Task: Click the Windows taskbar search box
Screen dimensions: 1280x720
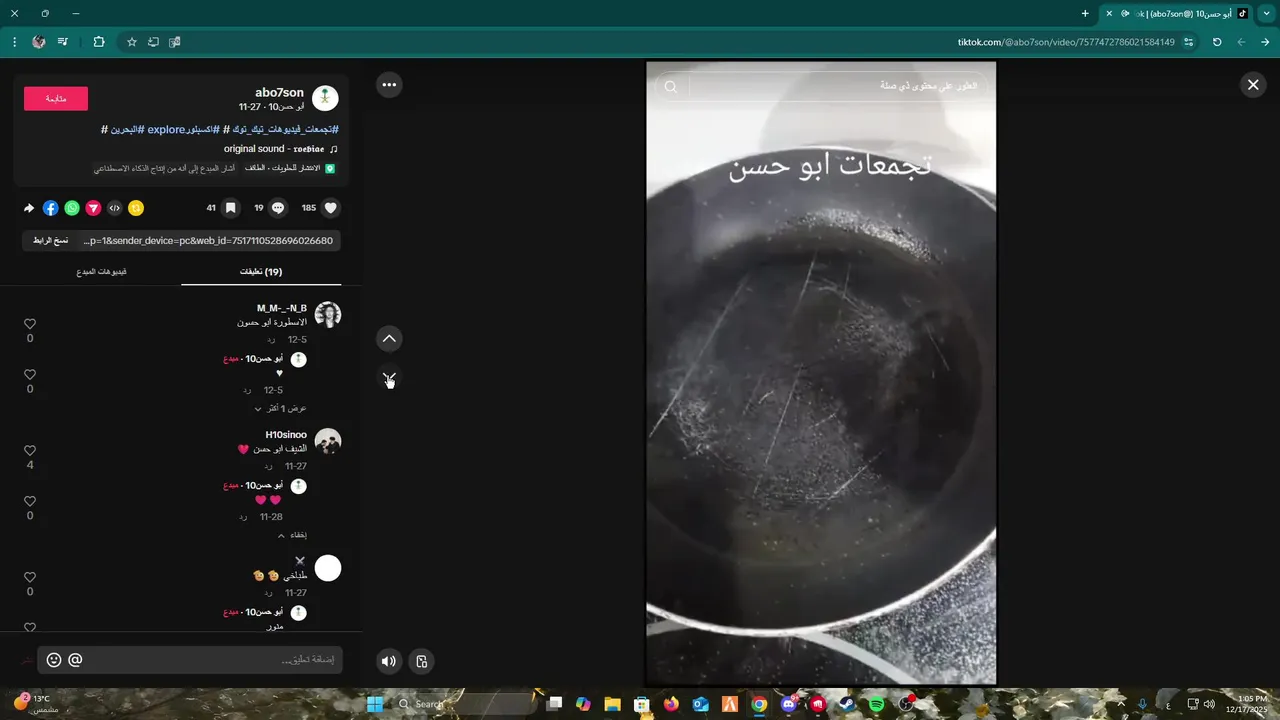Action: coord(466,704)
